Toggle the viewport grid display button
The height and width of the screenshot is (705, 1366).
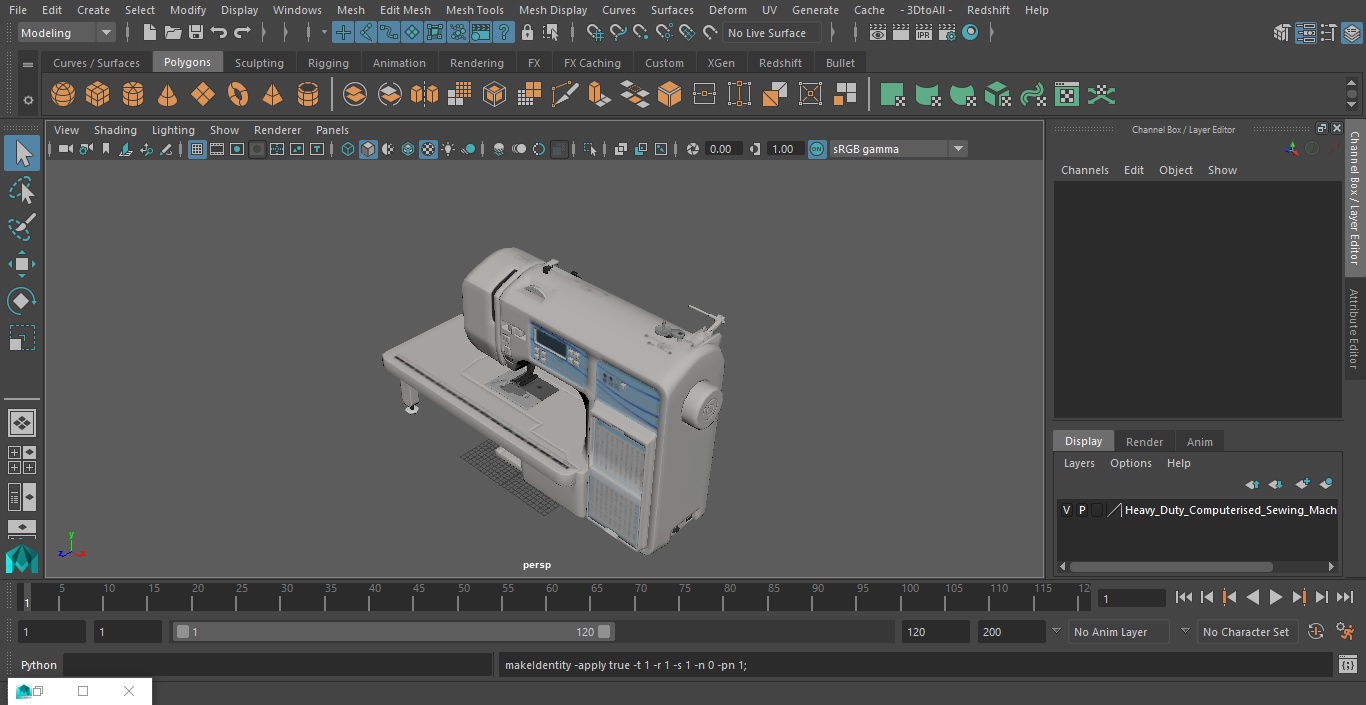pos(197,149)
